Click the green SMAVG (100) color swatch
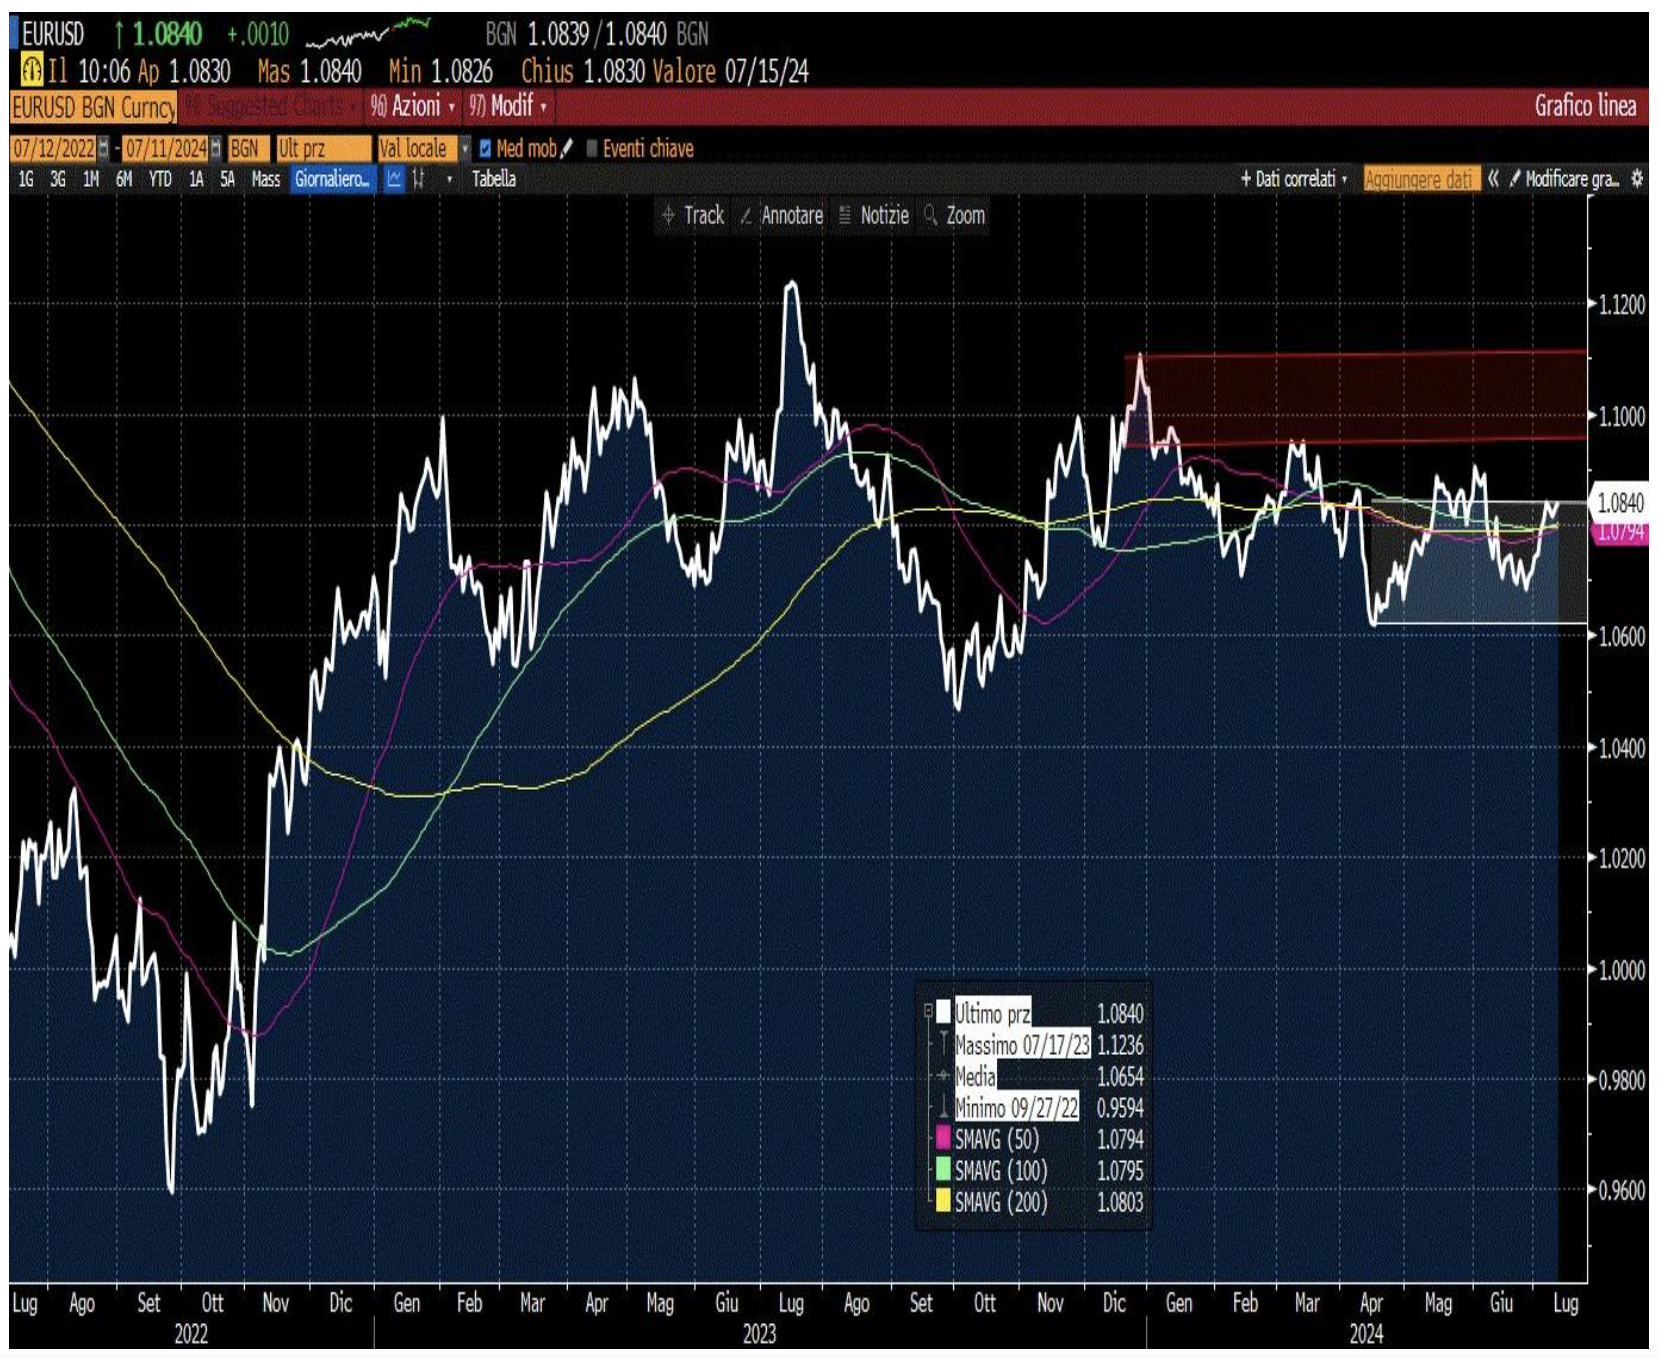1660x1358 pixels. click(942, 1170)
